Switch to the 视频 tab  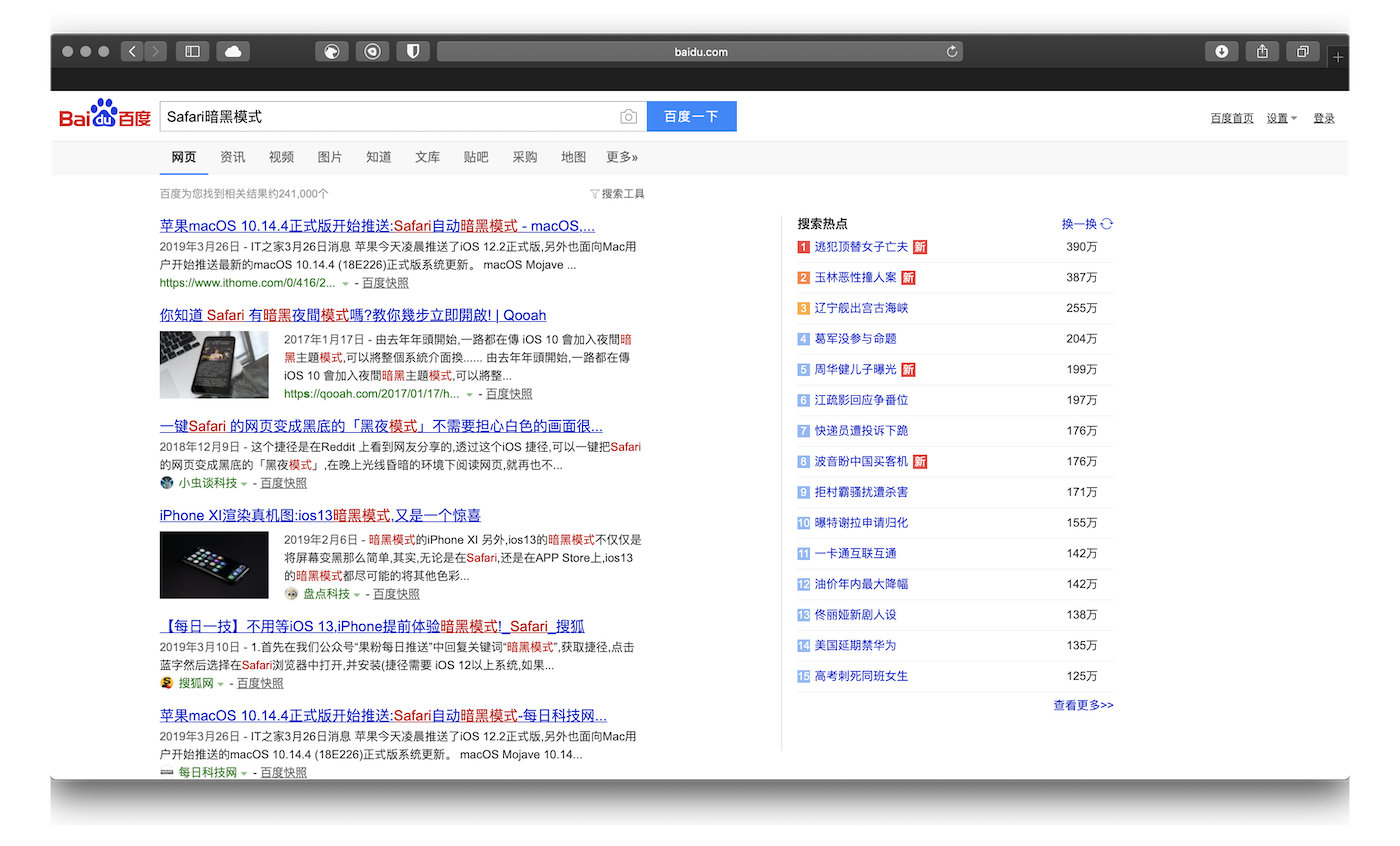click(x=281, y=157)
